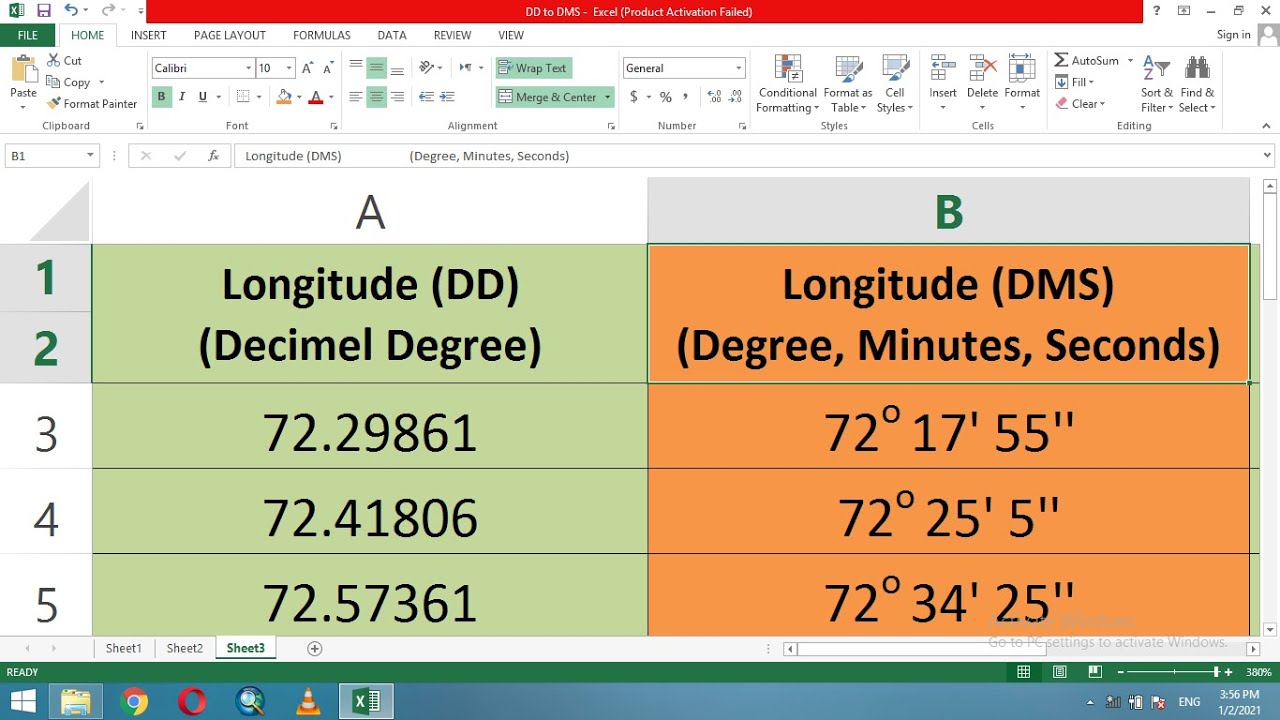Apply font color with red A icon
The image size is (1280, 720).
tap(316, 97)
